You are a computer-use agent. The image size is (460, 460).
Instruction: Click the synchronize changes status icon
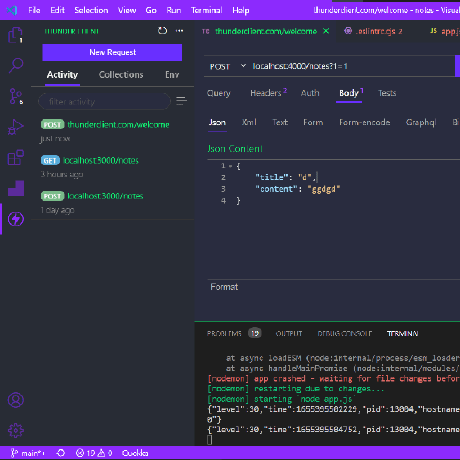[x=61, y=453]
